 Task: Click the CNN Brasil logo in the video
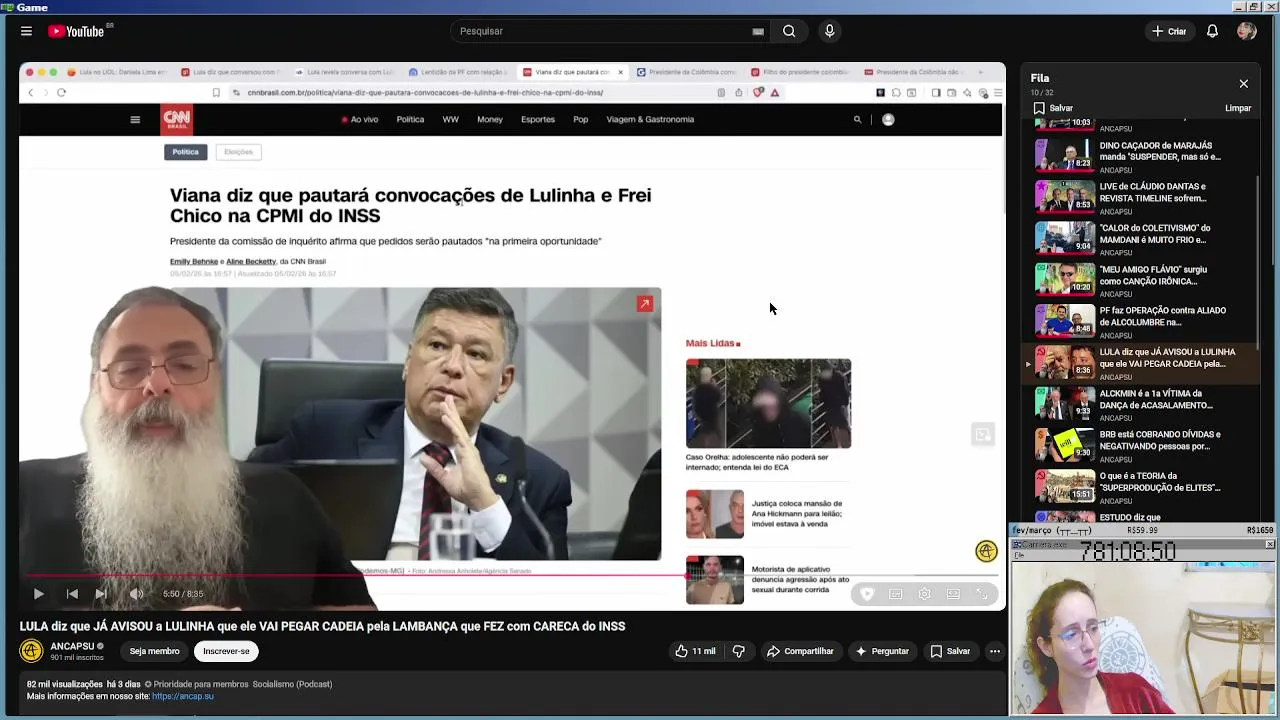pos(177,120)
